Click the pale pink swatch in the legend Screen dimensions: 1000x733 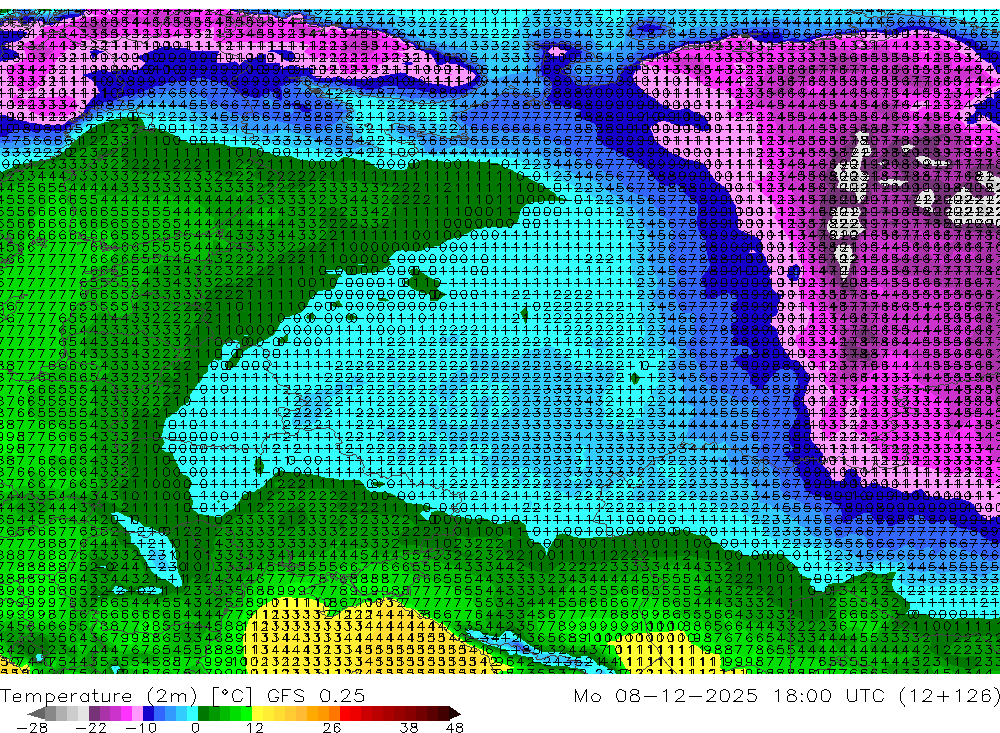click(137, 713)
